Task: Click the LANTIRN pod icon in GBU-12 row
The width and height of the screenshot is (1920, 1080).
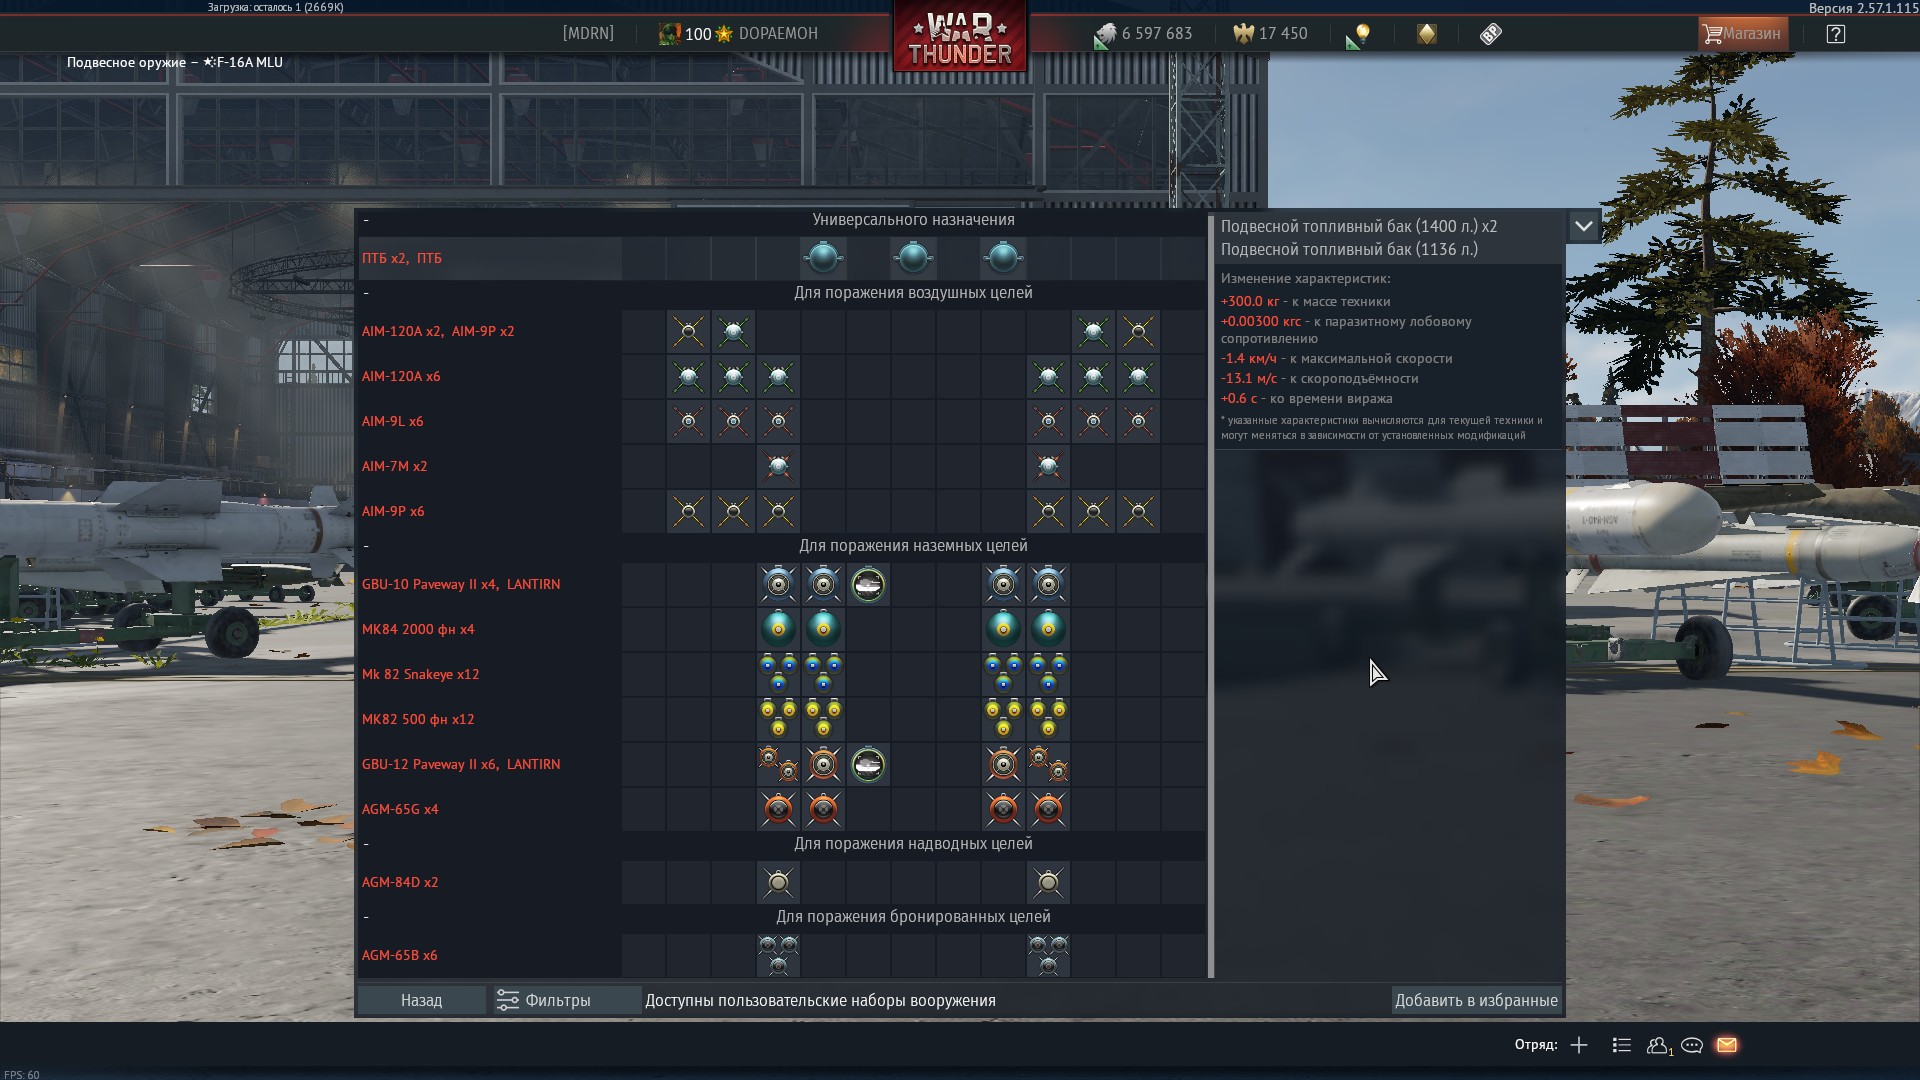Action: click(x=868, y=764)
